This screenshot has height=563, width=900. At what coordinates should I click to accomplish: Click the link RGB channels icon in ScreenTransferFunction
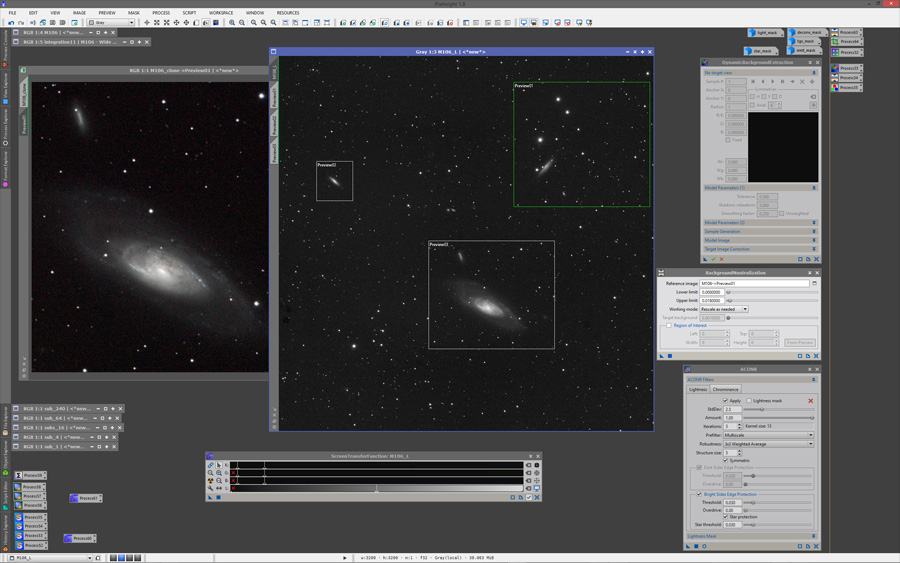[x=210, y=465]
